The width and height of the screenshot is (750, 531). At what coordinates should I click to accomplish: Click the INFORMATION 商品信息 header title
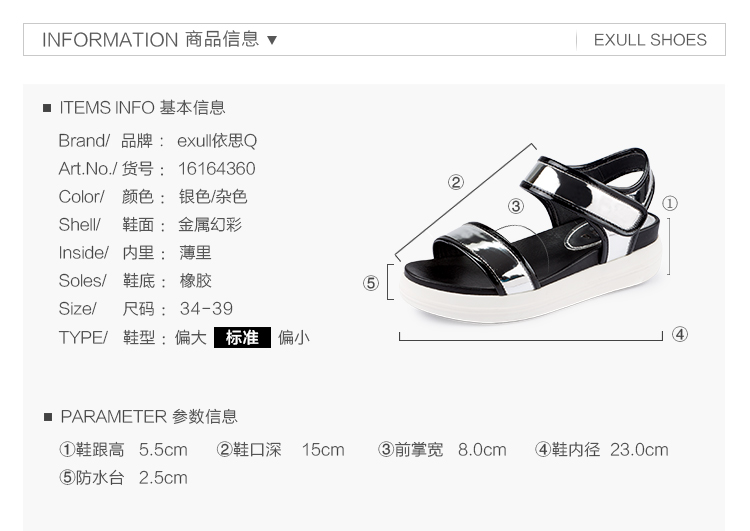[x=151, y=39]
